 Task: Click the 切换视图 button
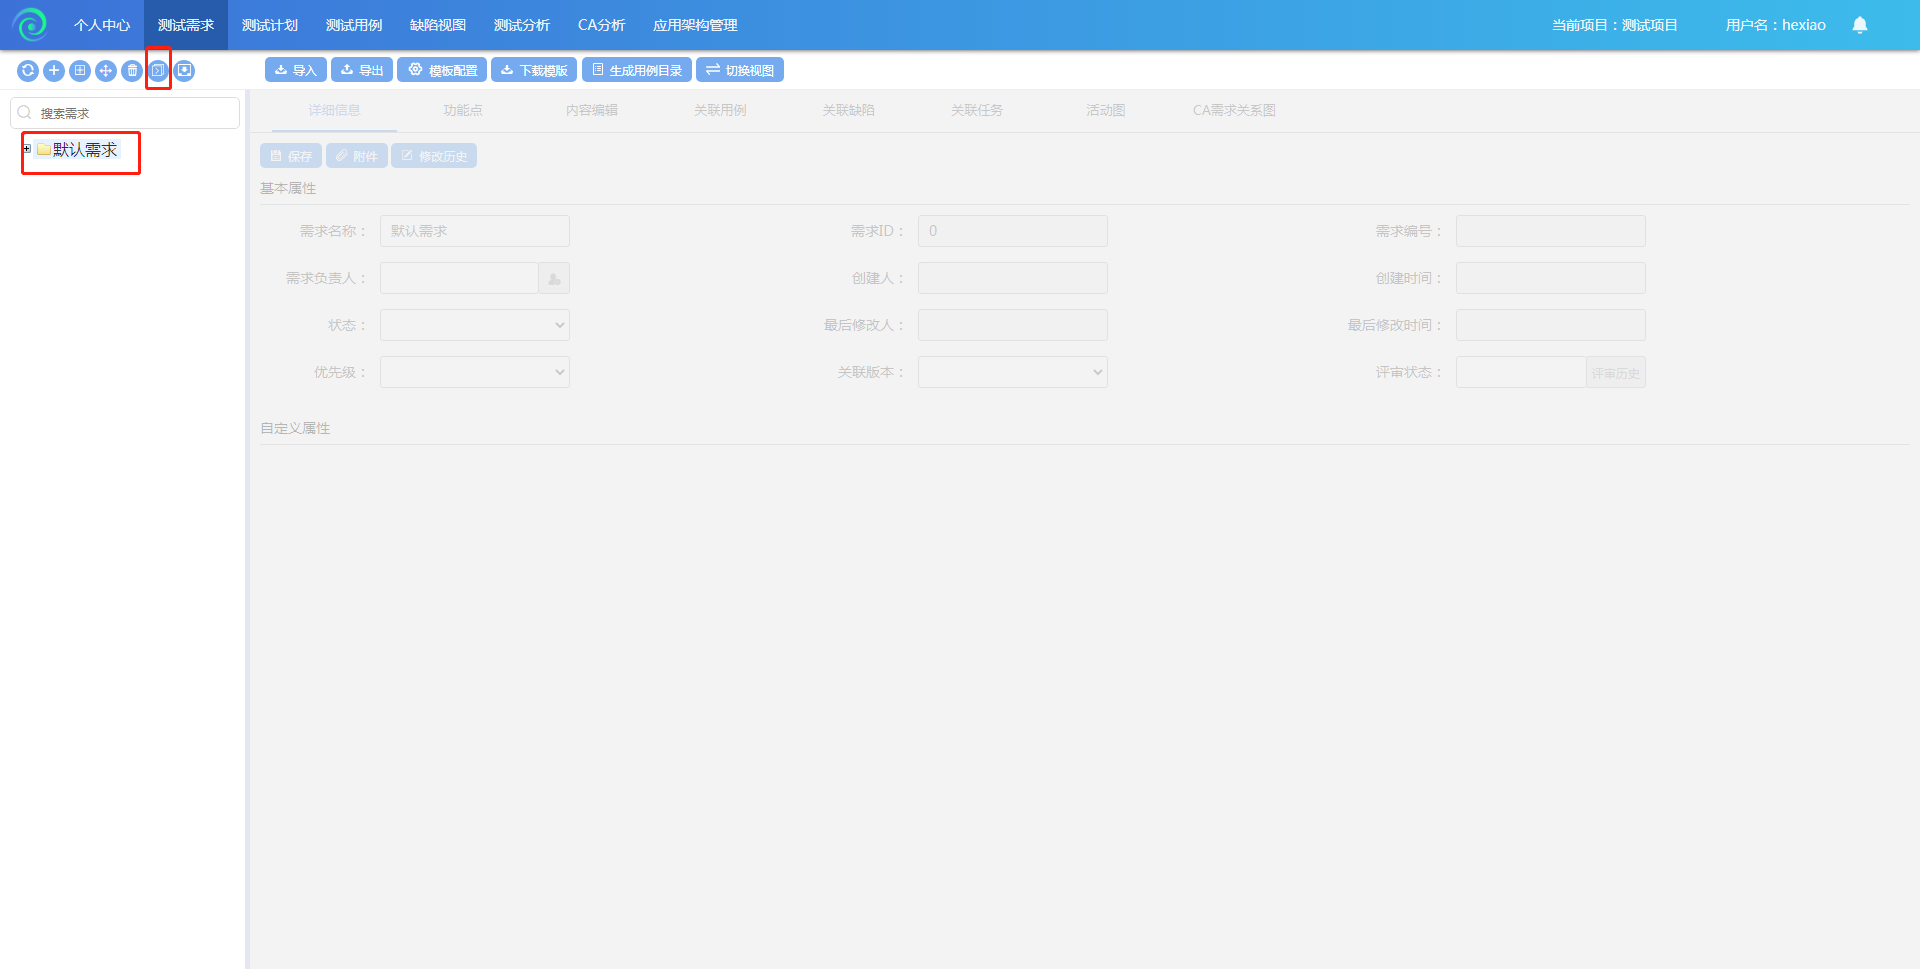click(739, 70)
